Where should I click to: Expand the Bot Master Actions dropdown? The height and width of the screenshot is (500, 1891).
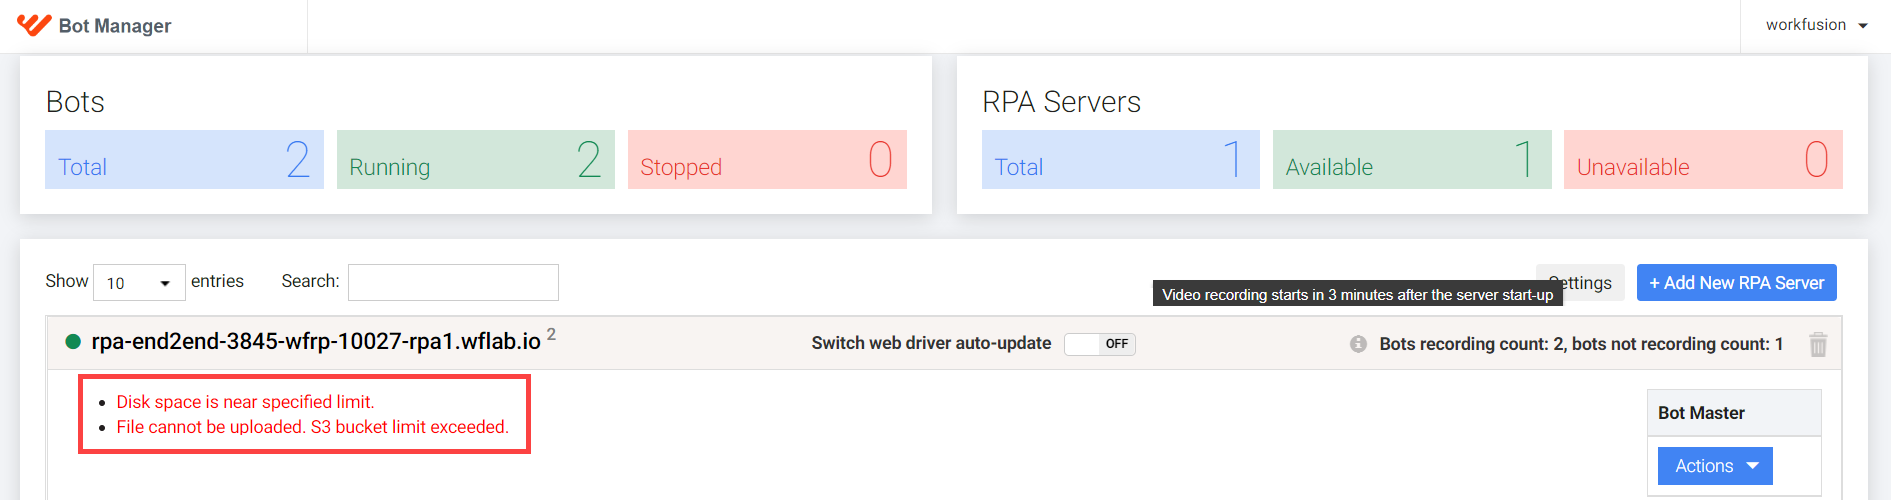1715,466
